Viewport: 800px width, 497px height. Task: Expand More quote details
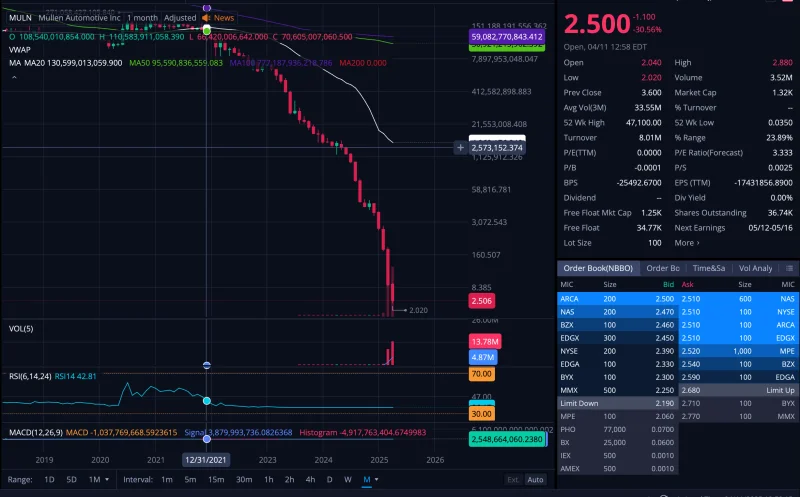tap(687, 243)
